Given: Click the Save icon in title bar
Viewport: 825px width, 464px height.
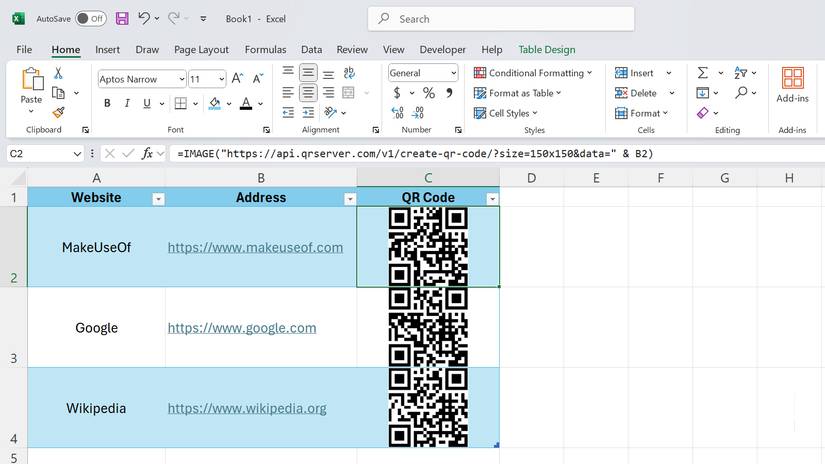Looking at the screenshot, I should pyautogui.click(x=122, y=19).
